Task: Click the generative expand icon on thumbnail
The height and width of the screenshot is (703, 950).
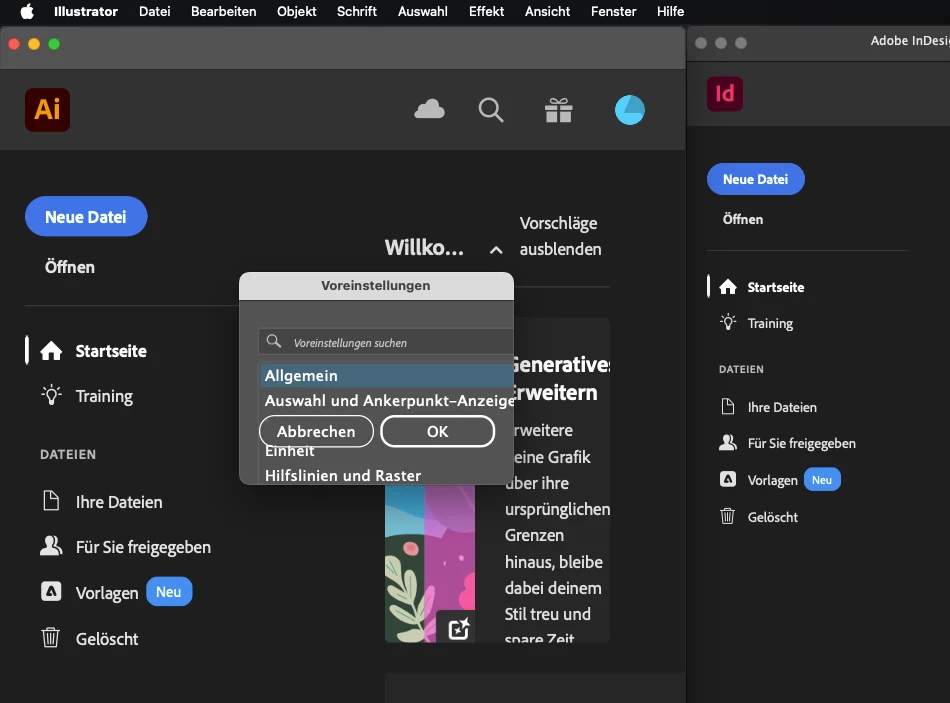Action: pyautogui.click(x=459, y=628)
